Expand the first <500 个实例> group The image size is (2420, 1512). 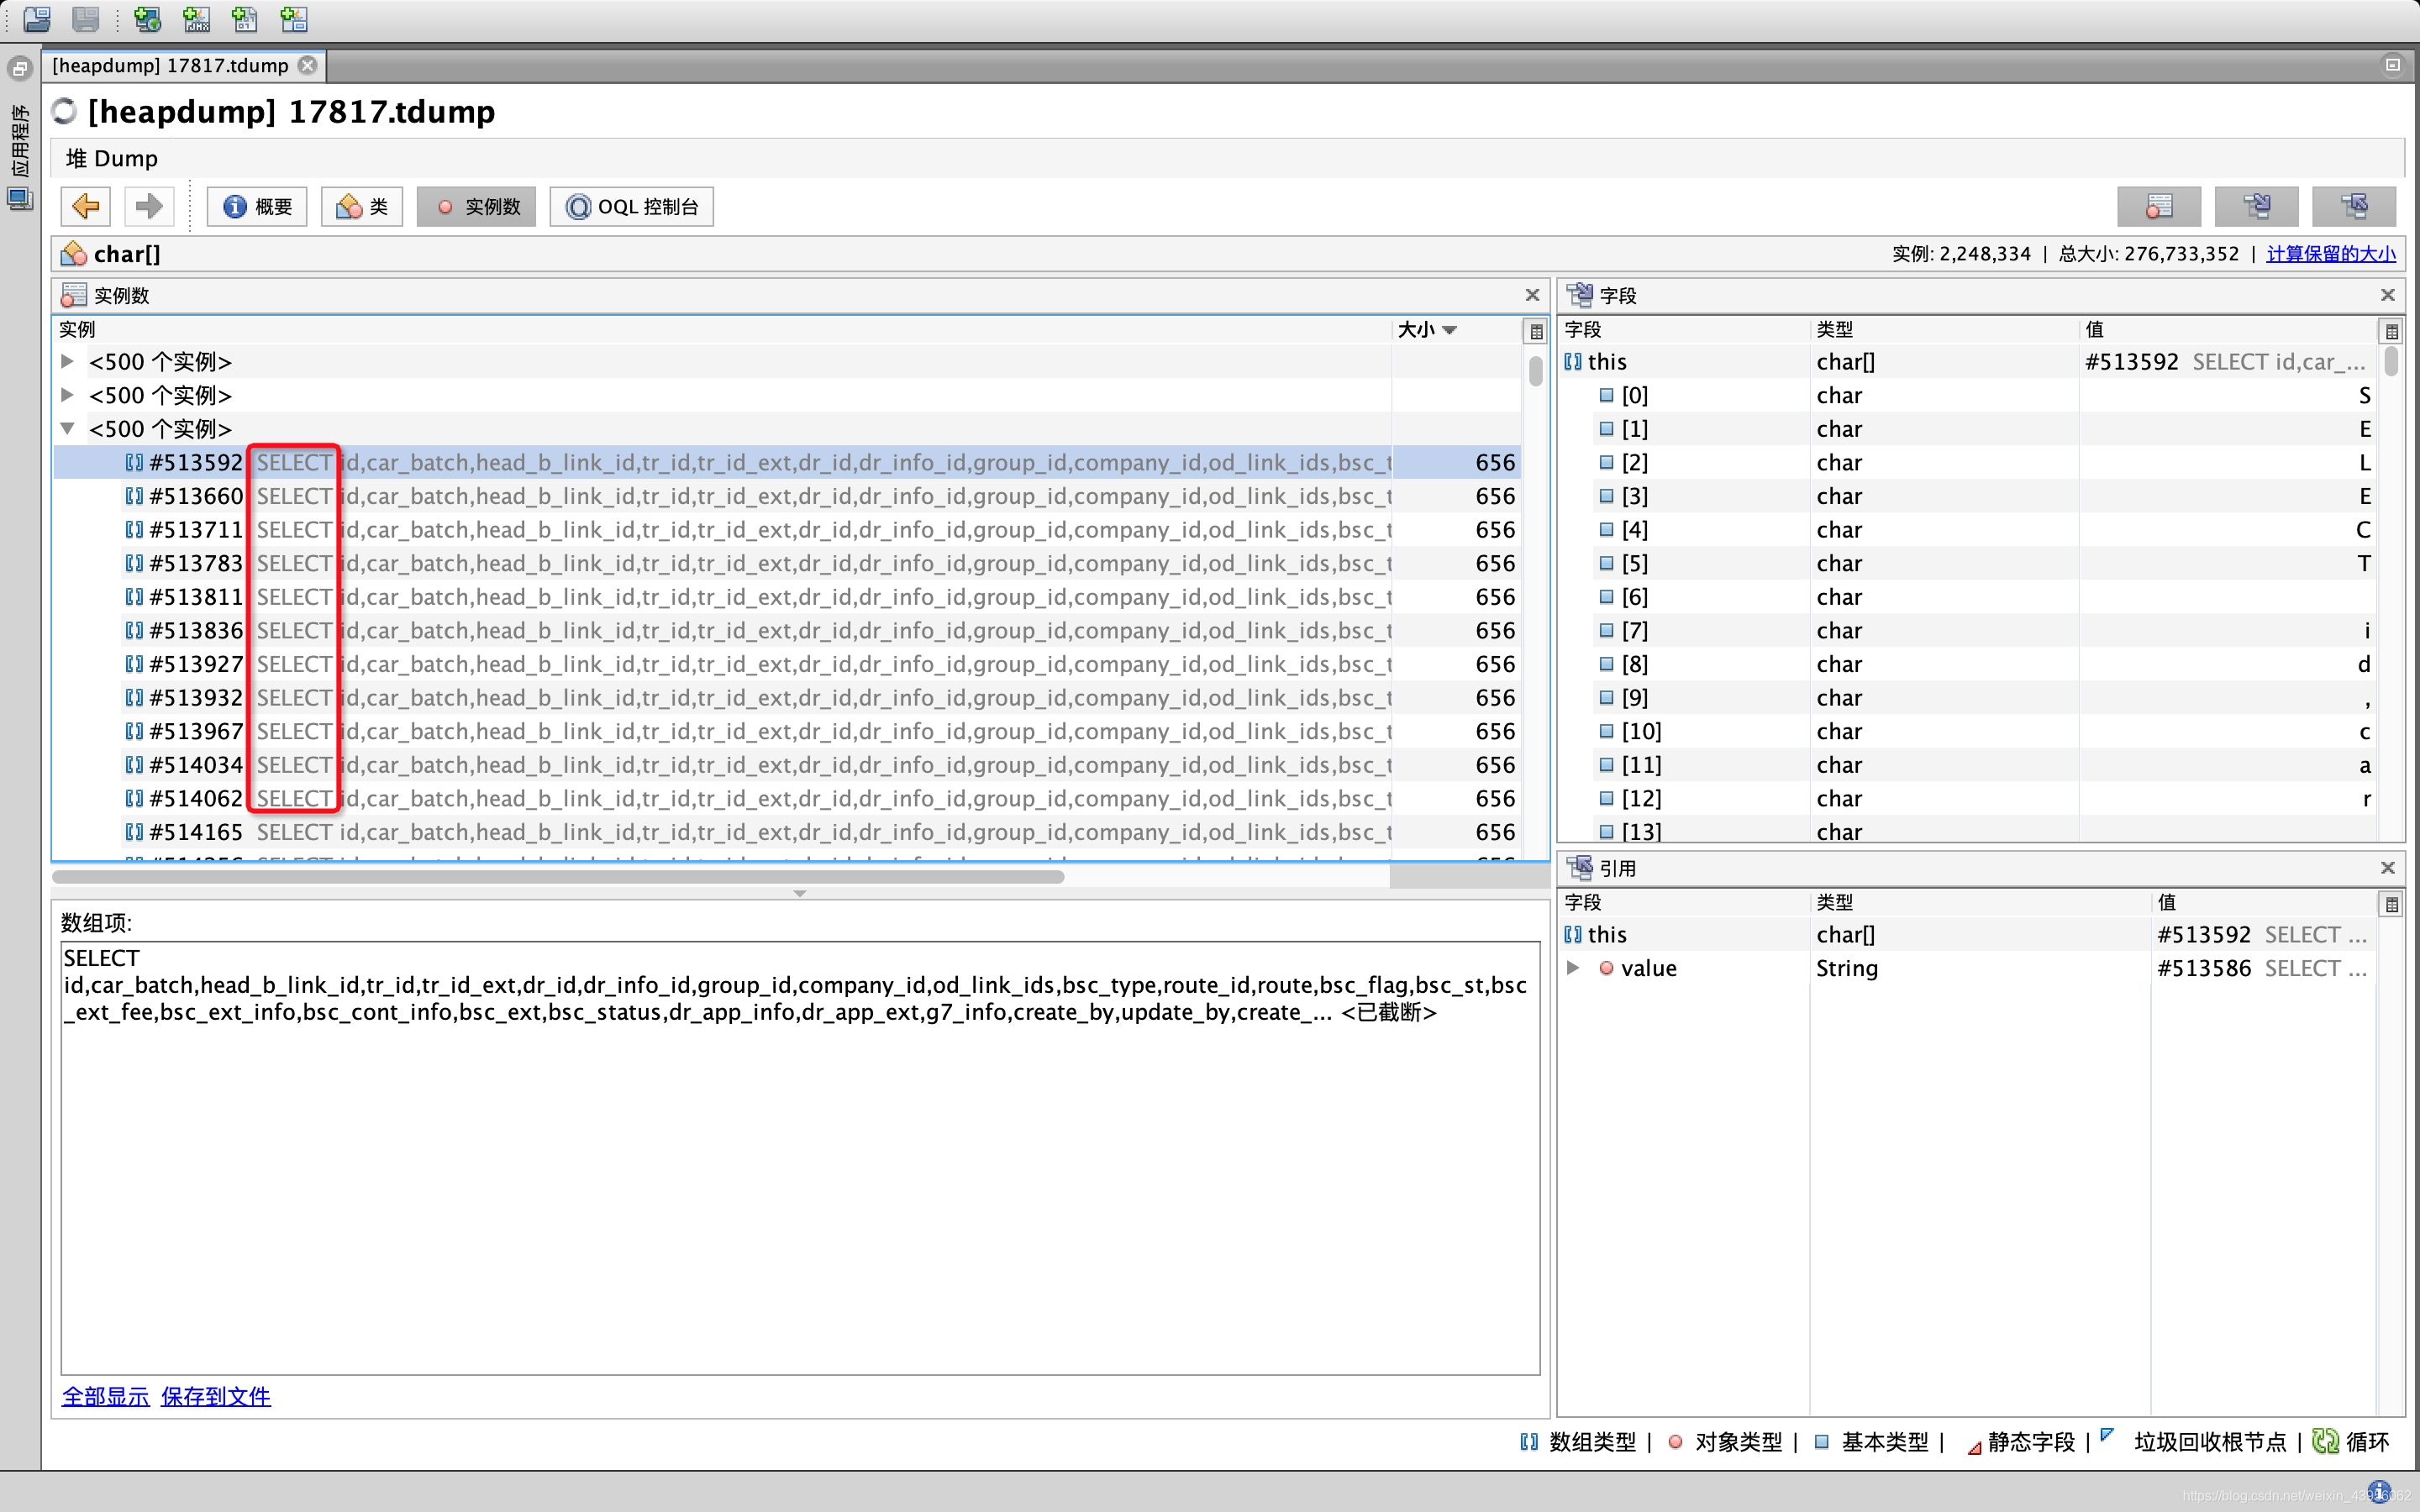point(67,361)
